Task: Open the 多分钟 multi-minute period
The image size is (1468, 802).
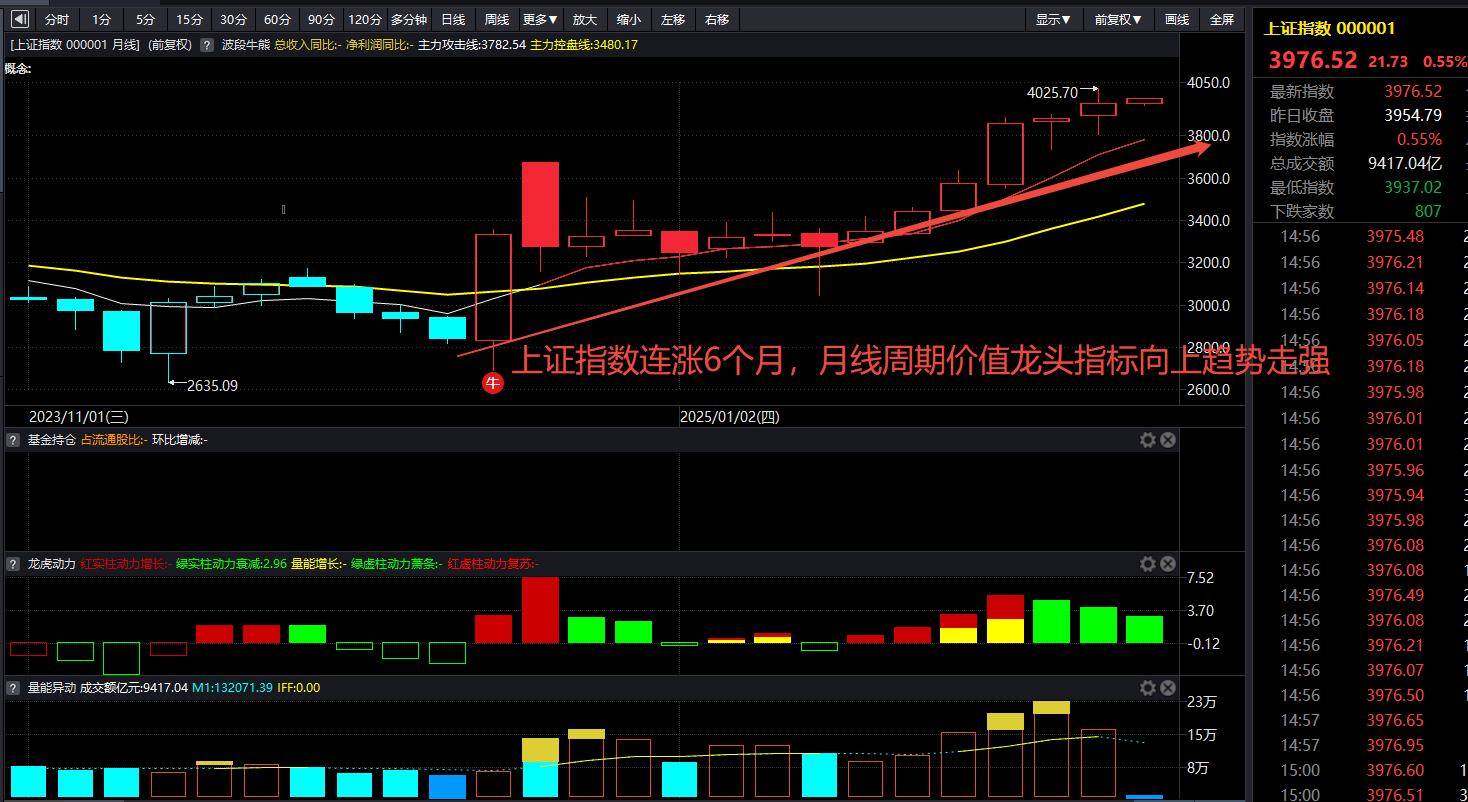Action: pyautogui.click(x=409, y=19)
